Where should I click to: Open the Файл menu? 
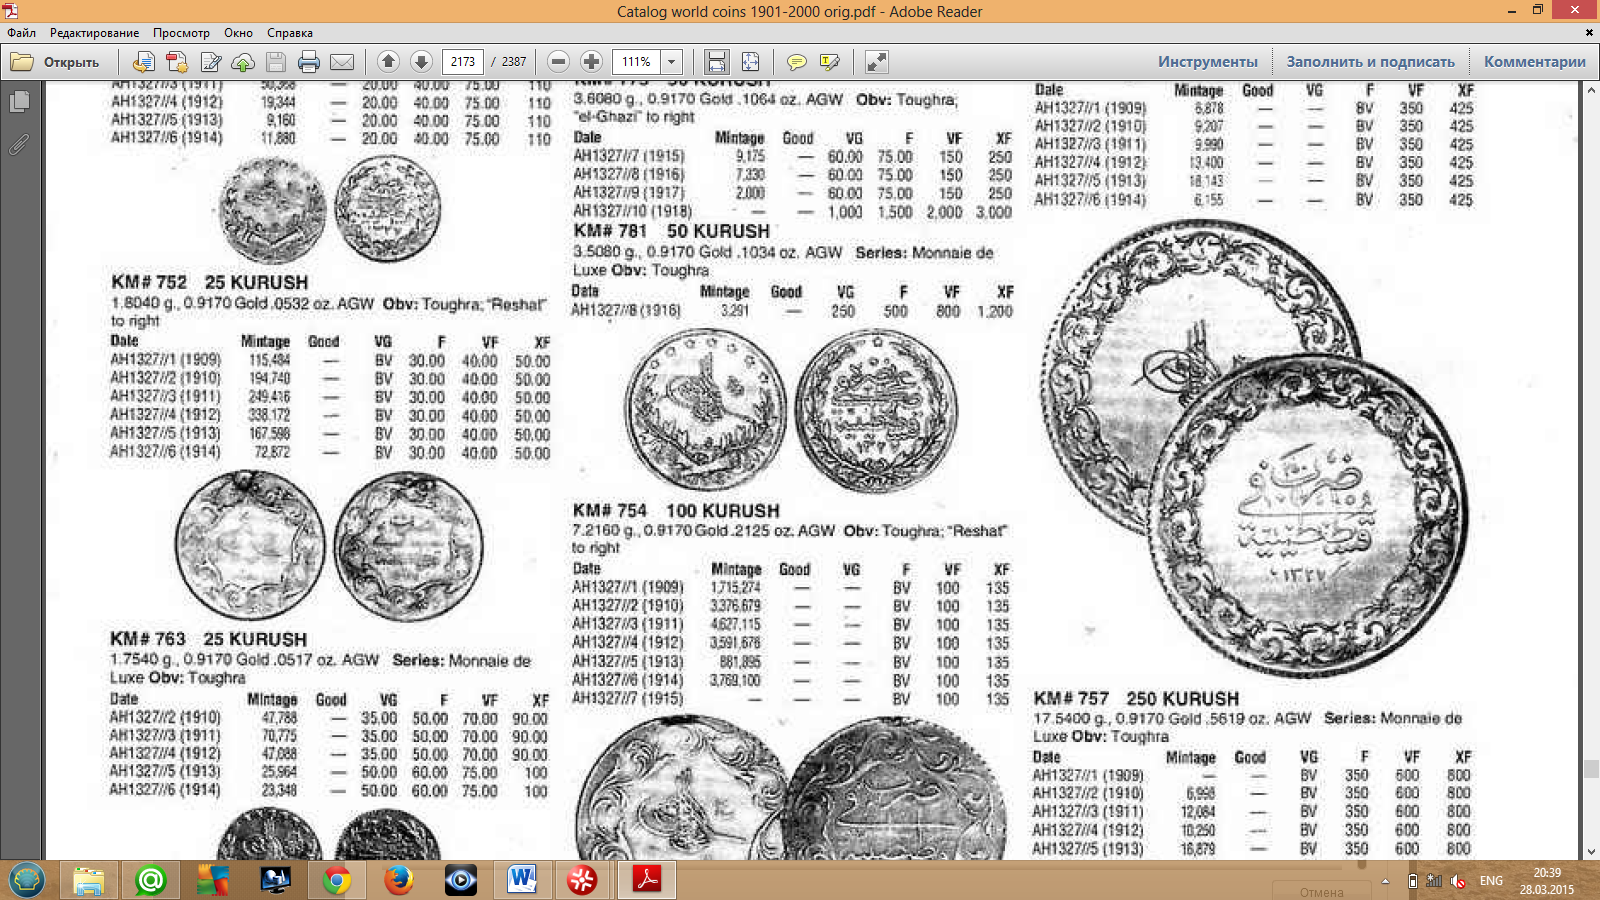[x=22, y=33]
